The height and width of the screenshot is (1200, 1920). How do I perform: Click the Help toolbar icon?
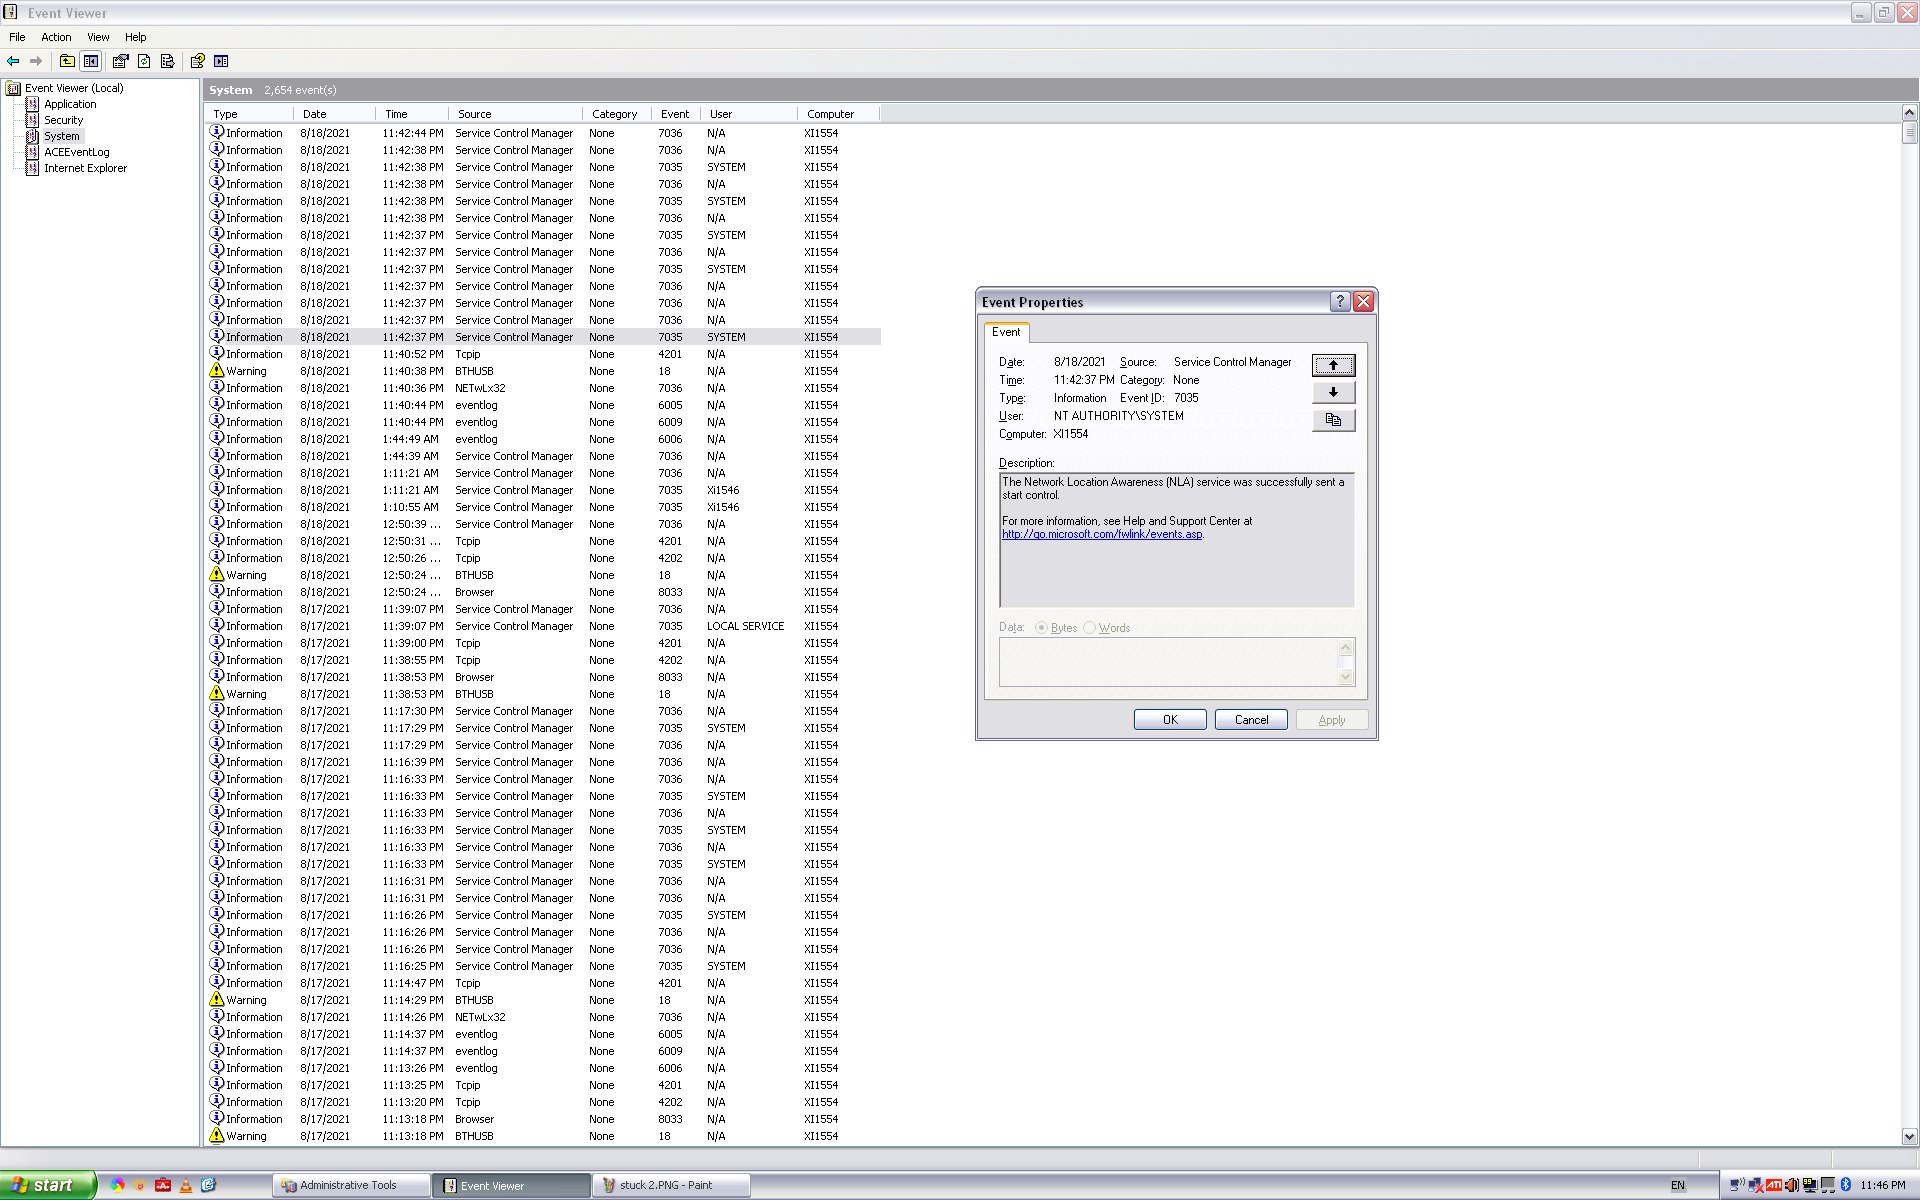coord(197,61)
